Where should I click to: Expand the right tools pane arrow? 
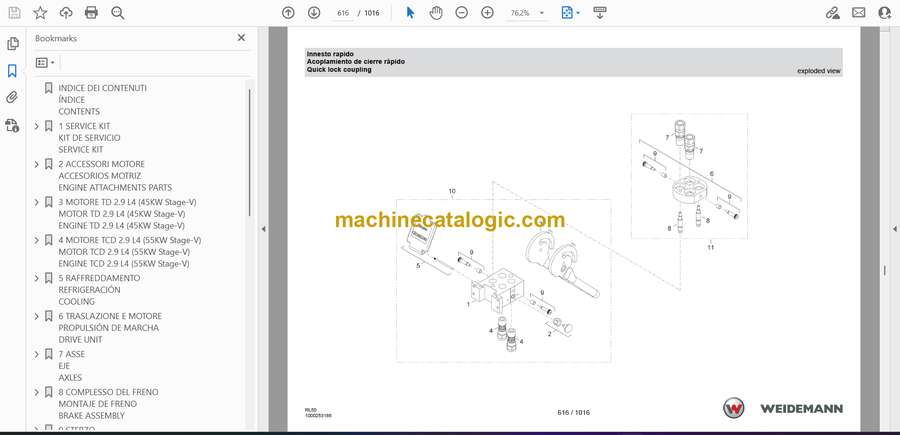coord(894,229)
